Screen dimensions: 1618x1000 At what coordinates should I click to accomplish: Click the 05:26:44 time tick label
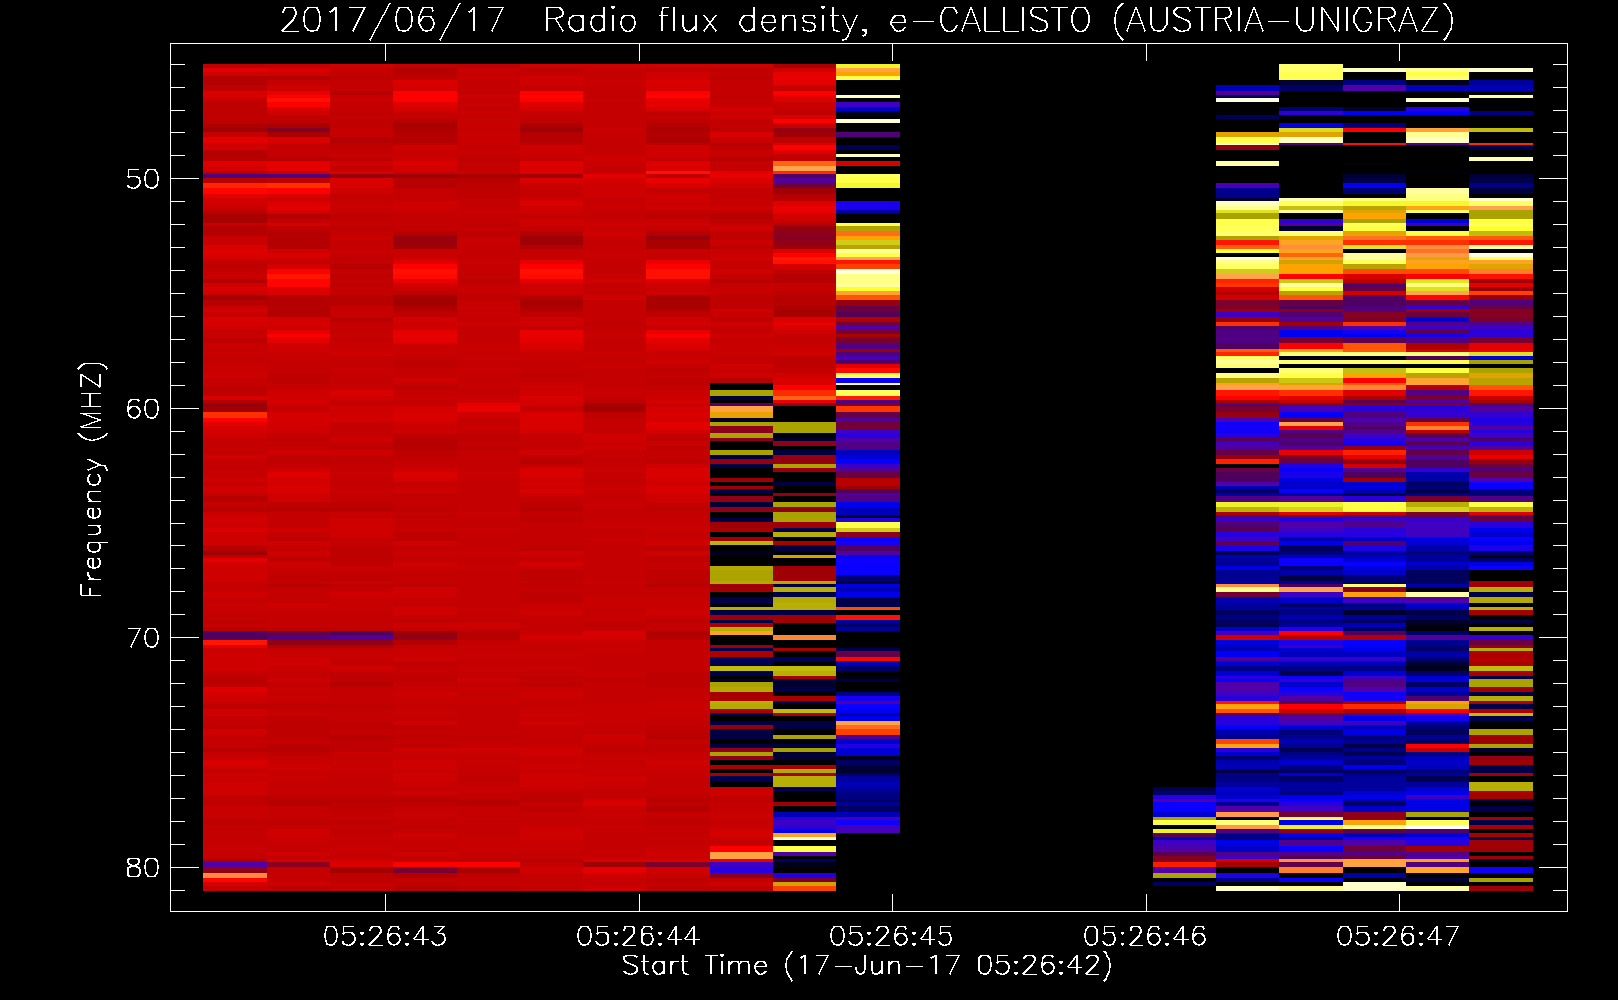[638, 937]
